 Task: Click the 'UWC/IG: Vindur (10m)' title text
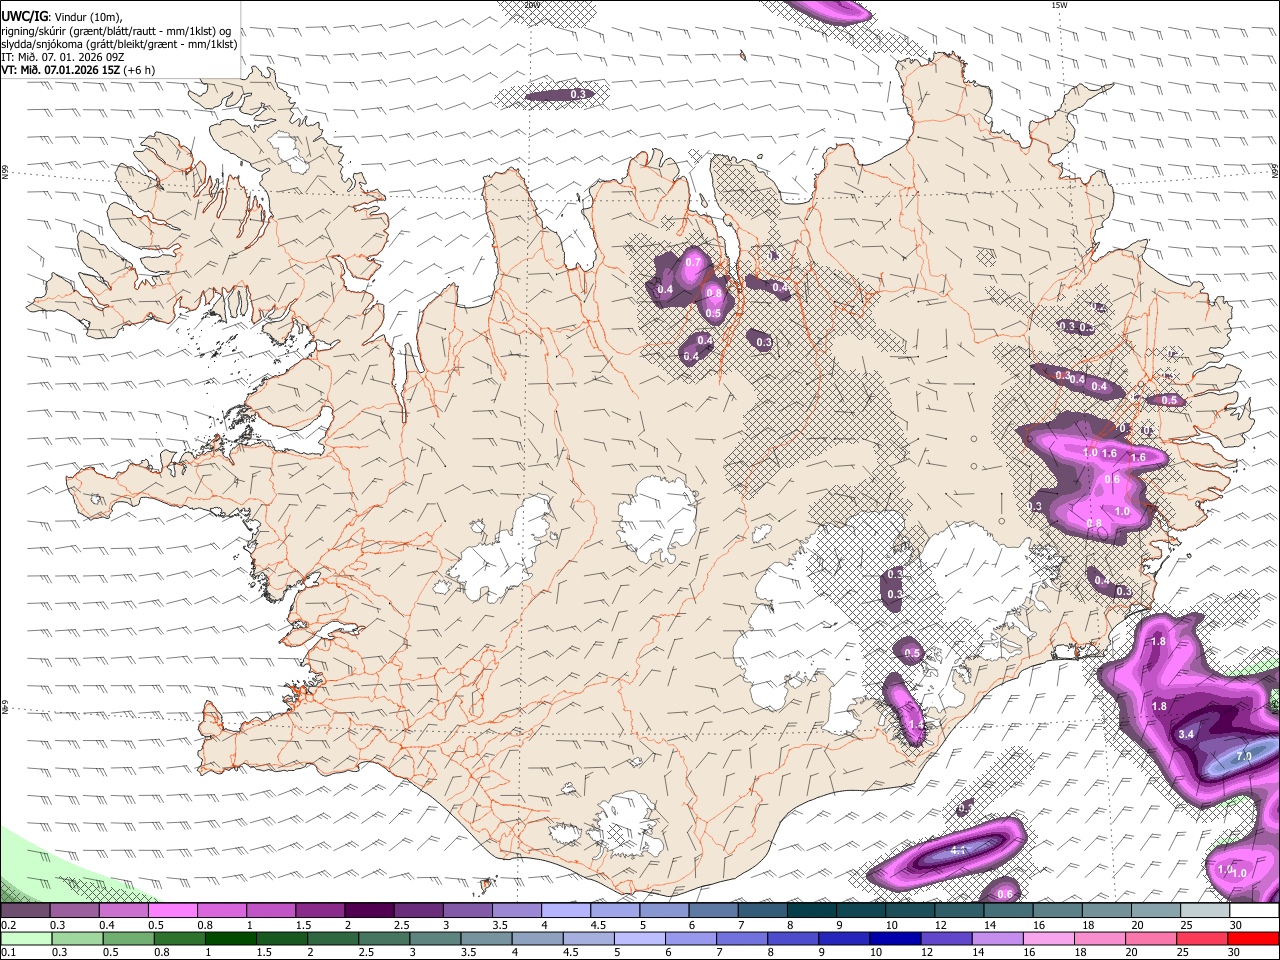[x=60, y=16]
